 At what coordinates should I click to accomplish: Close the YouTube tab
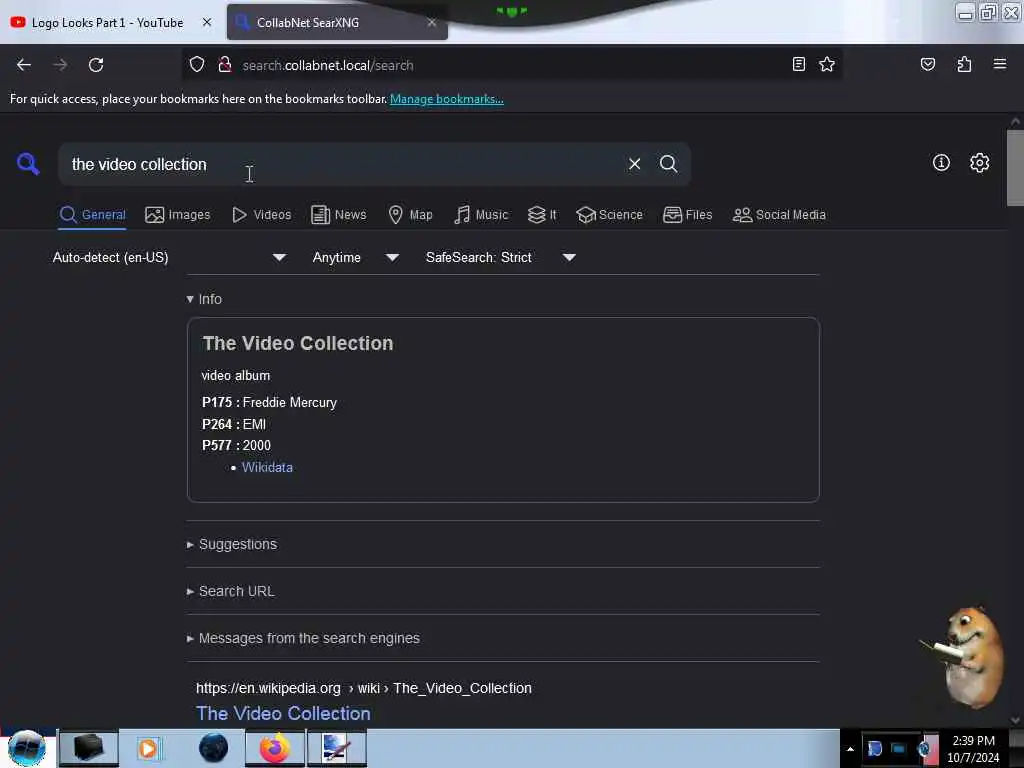207,22
